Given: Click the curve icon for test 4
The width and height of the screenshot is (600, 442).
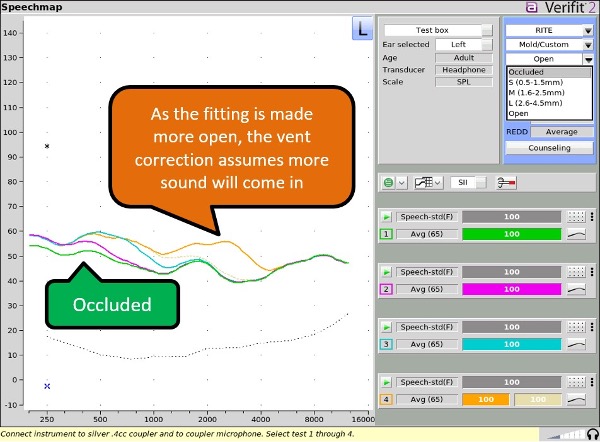Looking at the screenshot, I should pos(576,400).
